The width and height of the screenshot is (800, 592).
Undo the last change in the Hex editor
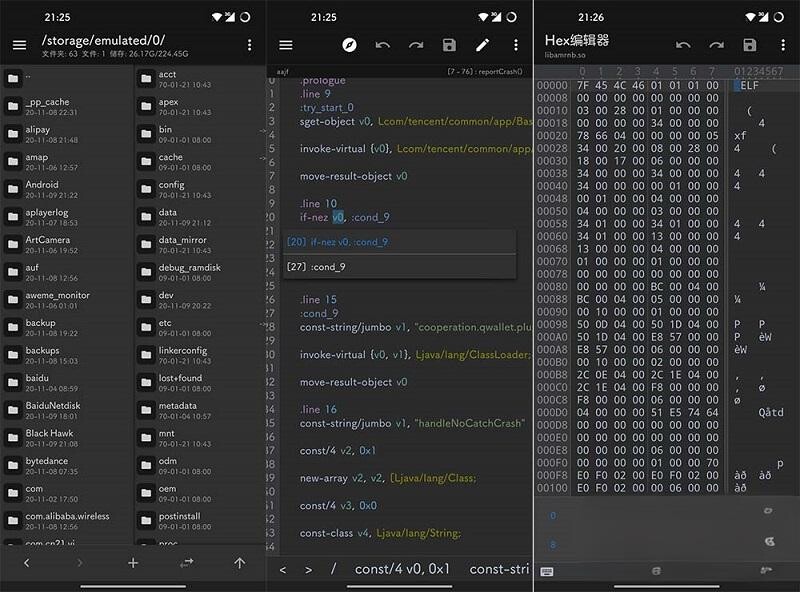(x=683, y=45)
